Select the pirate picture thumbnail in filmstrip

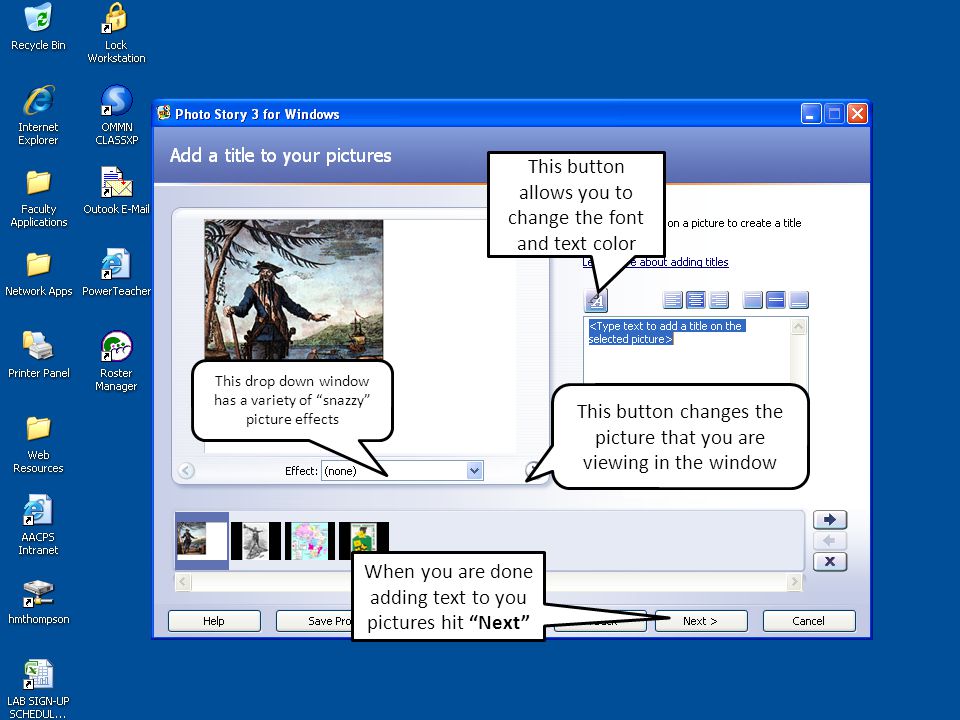point(202,541)
